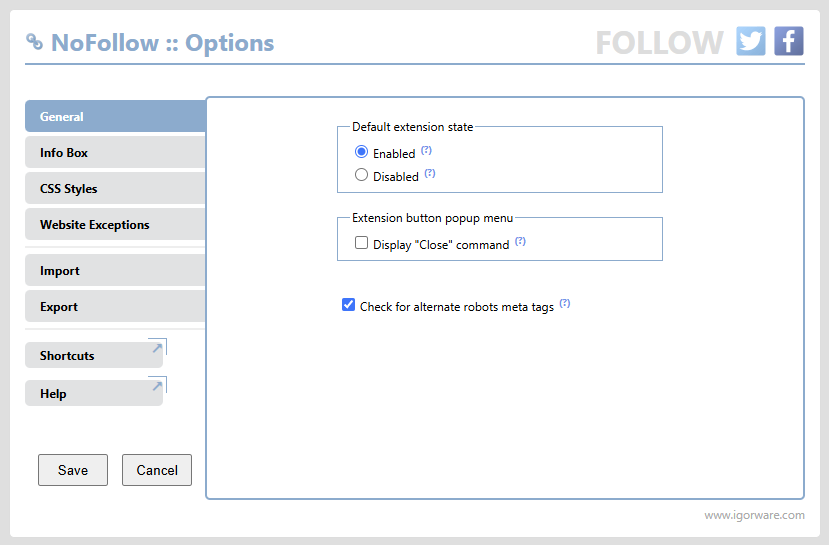Open the Import section
The height and width of the screenshot is (545, 829).
point(114,271)
